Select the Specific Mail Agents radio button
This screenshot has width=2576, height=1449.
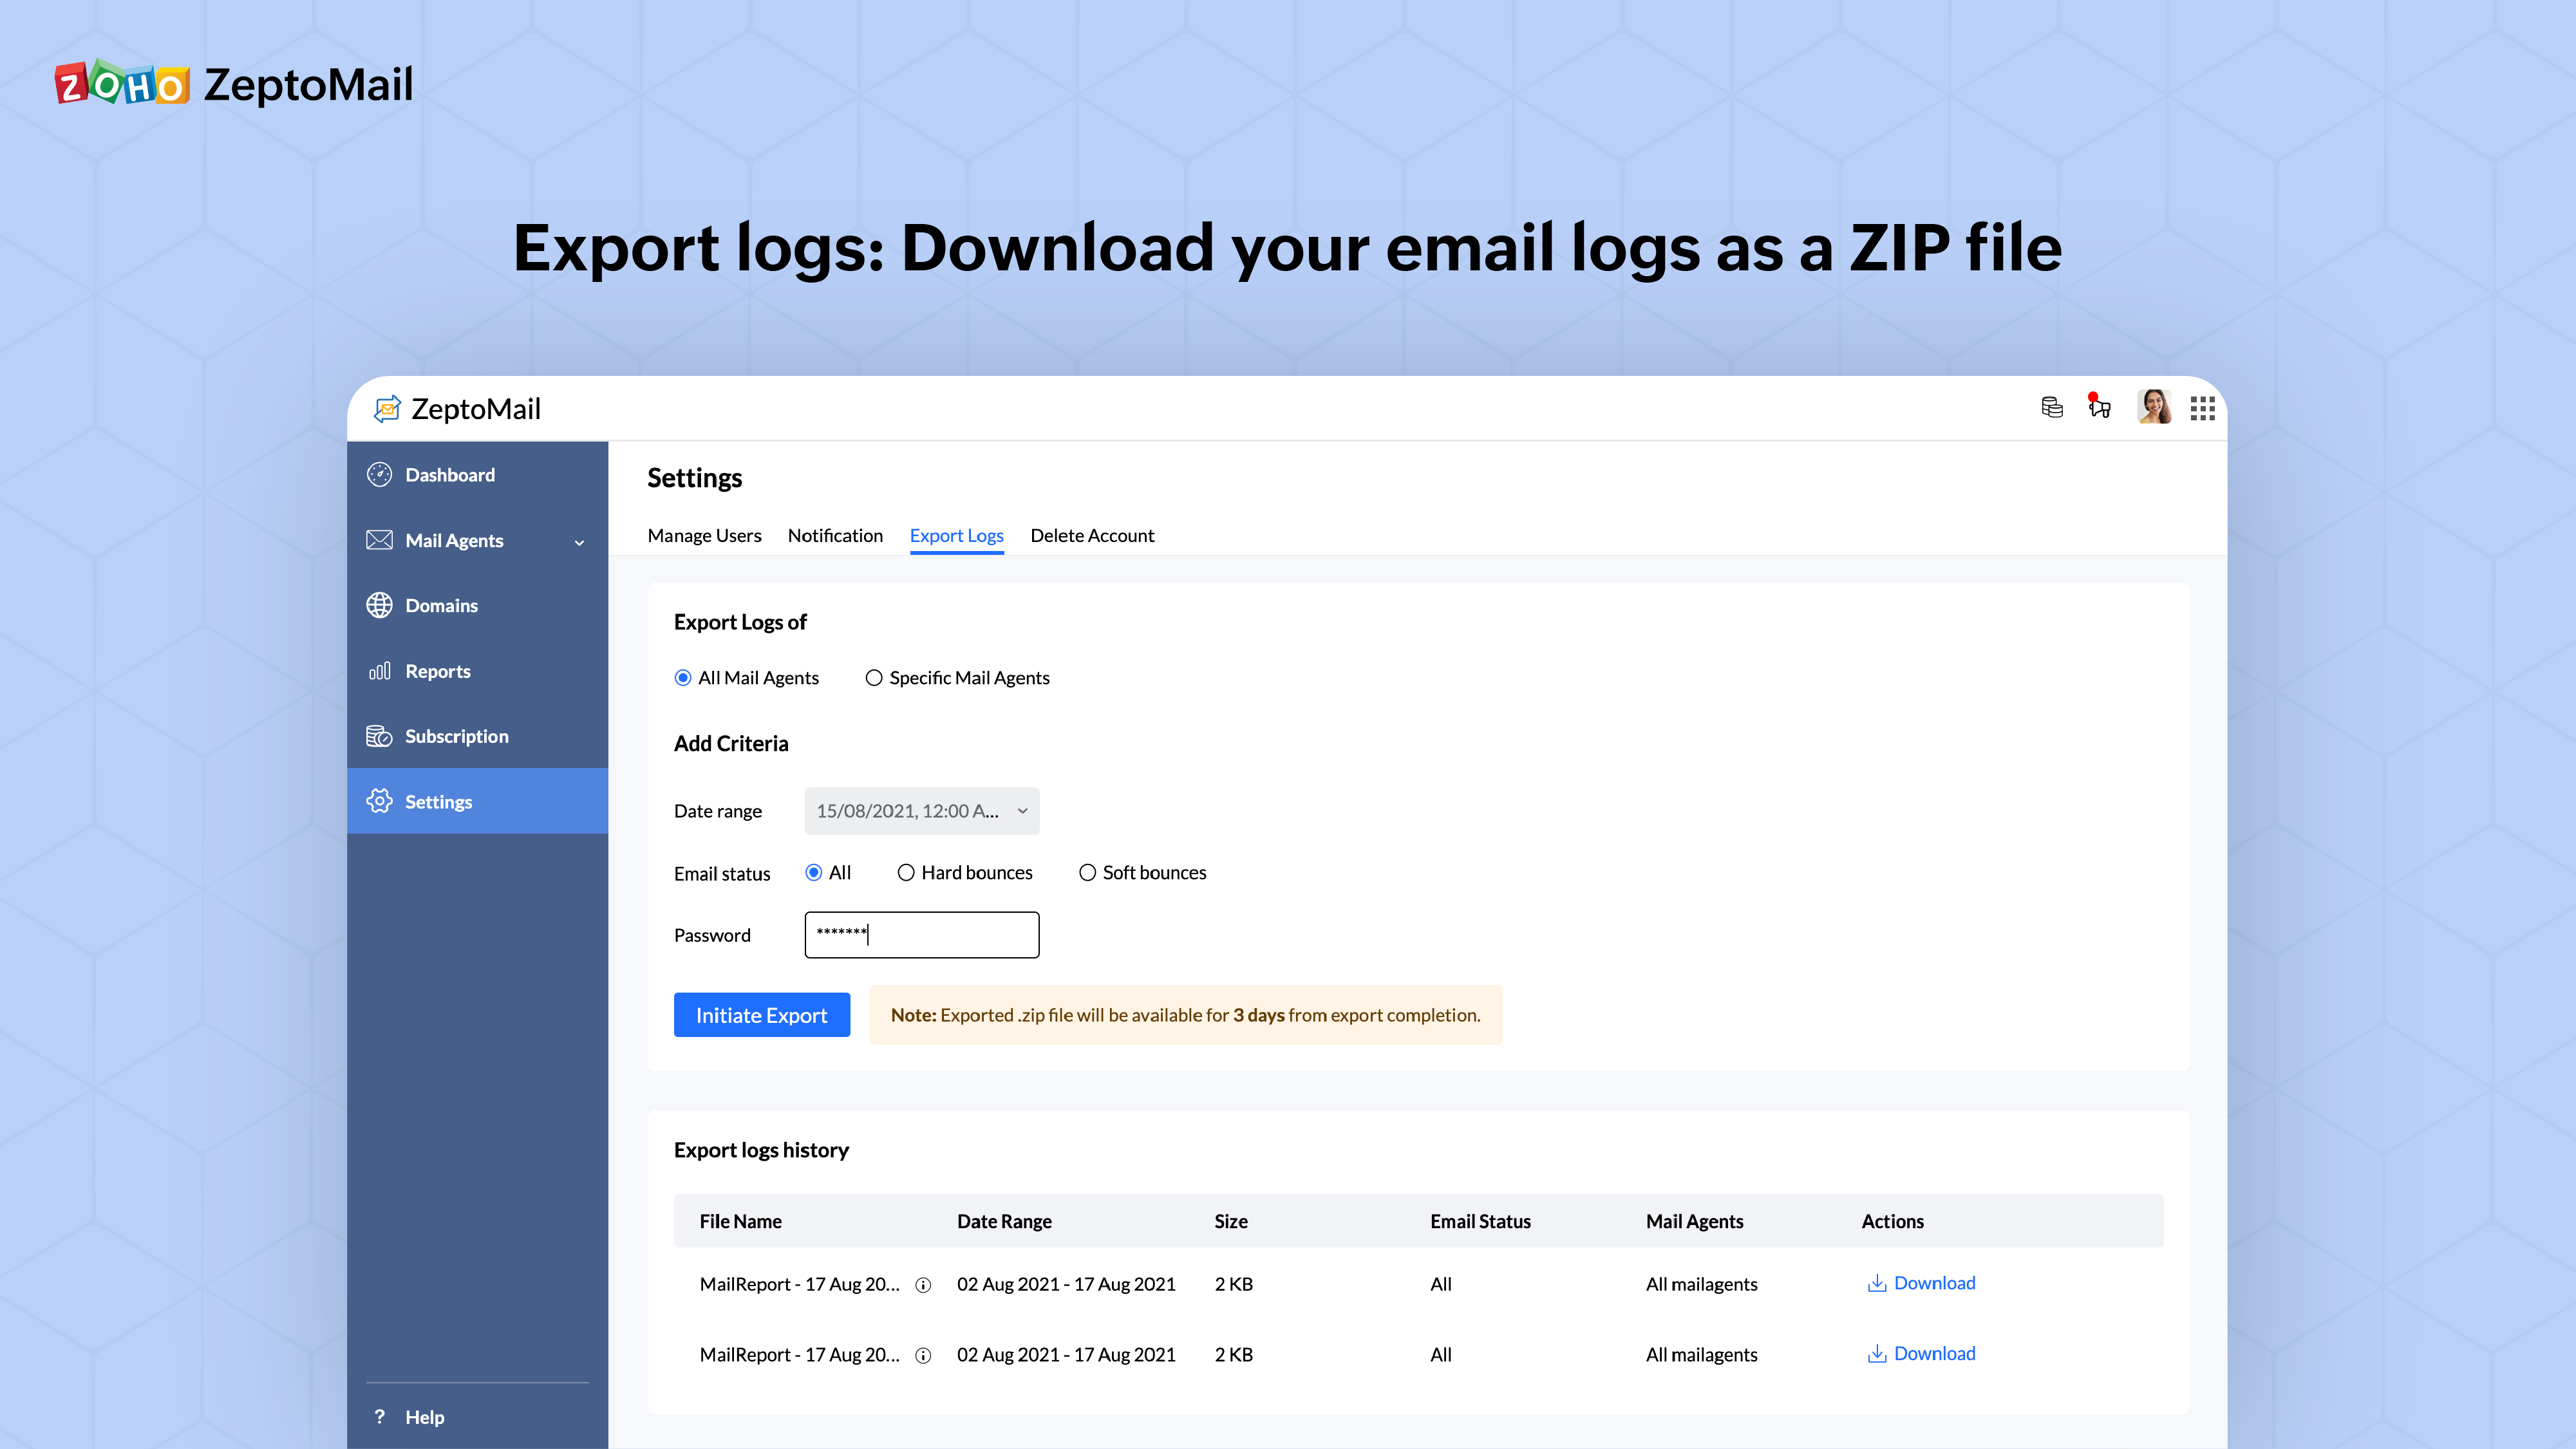[874, 678]
